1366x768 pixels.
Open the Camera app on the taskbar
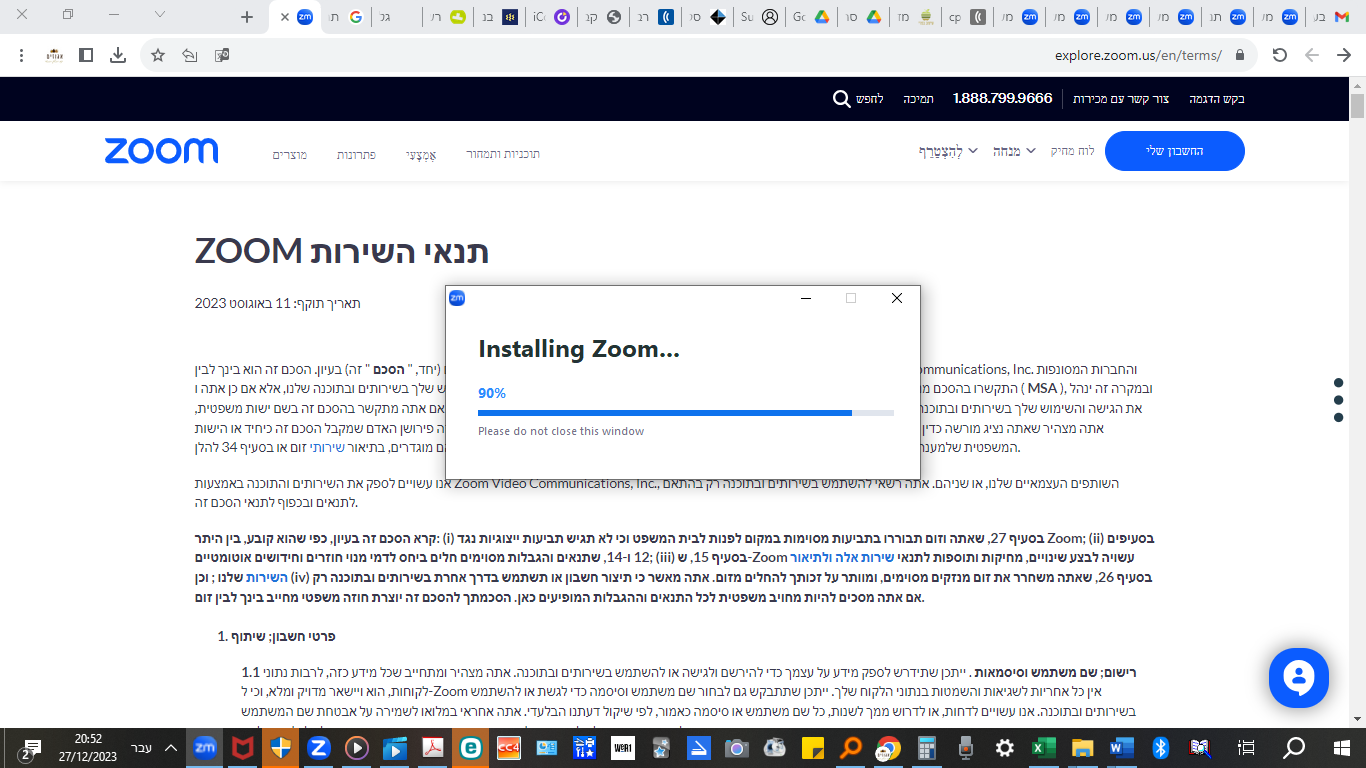pyautogui.click(x=737, y=748)
